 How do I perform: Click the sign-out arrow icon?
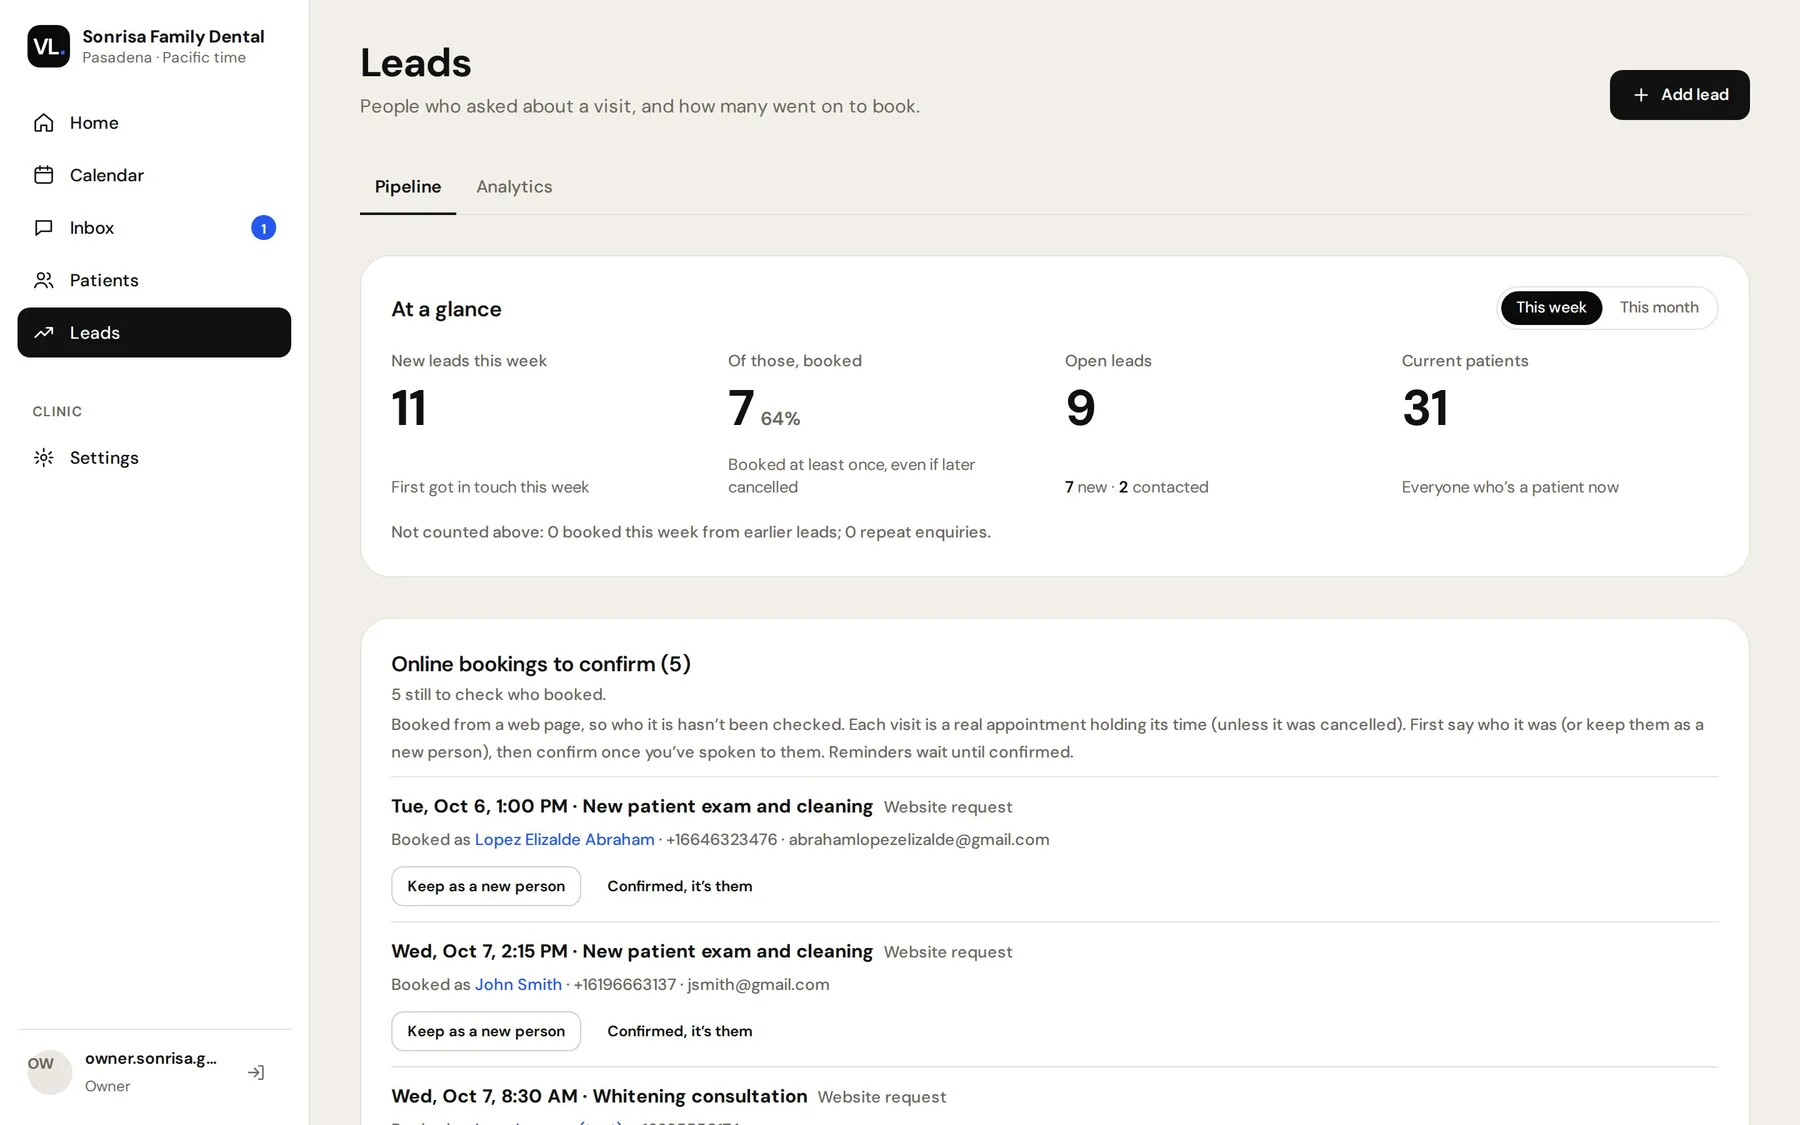click(256, 1072)
